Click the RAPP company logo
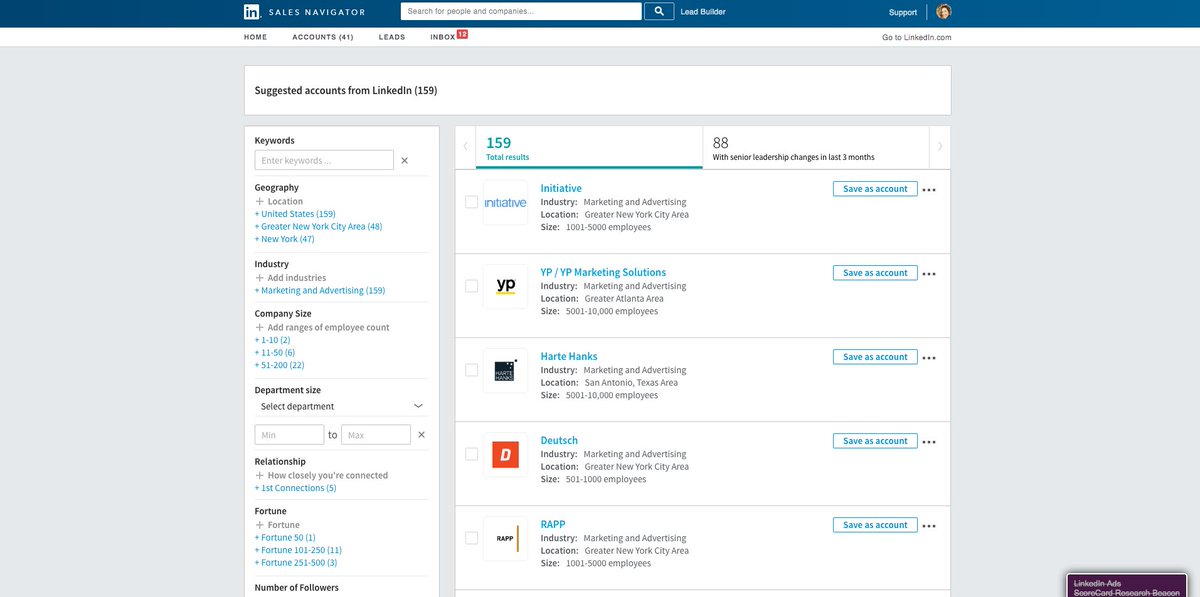The height and width of the screenshot is (597, 1200). coord(505,538)
